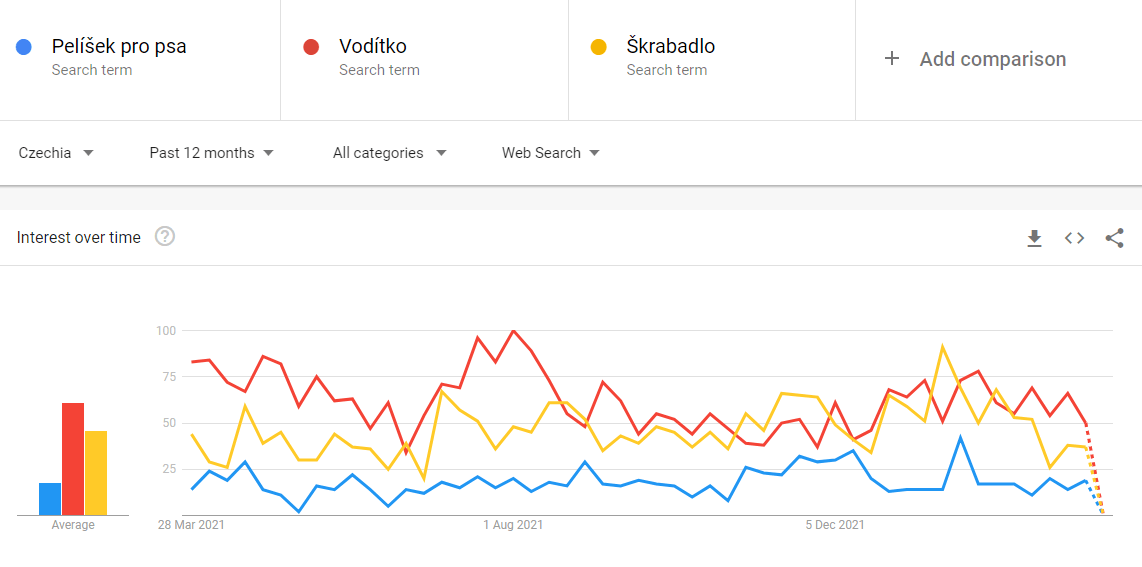Click the red dot beside Vodítko
1142x567 pixels.
pos(311,47)
